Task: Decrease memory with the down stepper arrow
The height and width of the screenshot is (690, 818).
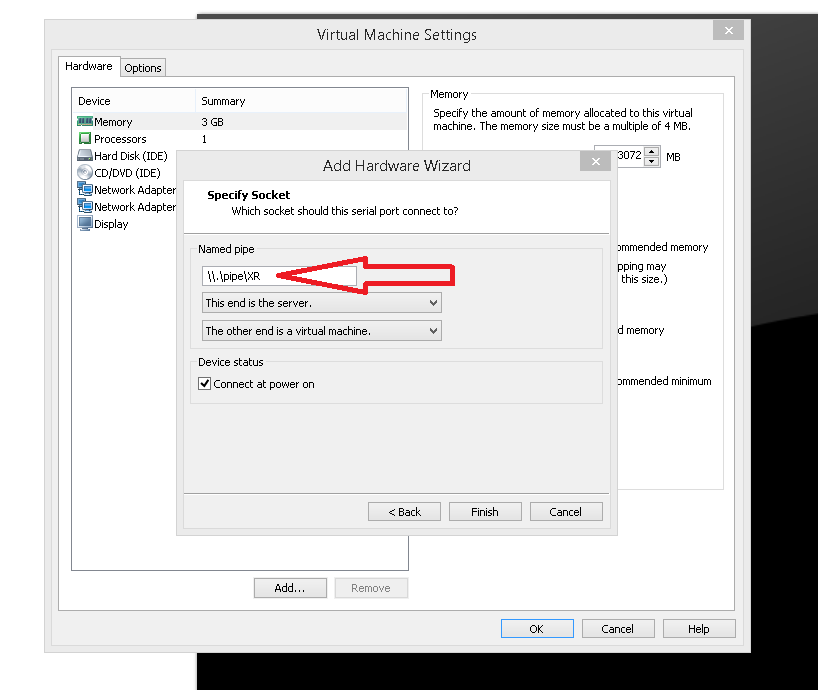Action: point(652,161)
